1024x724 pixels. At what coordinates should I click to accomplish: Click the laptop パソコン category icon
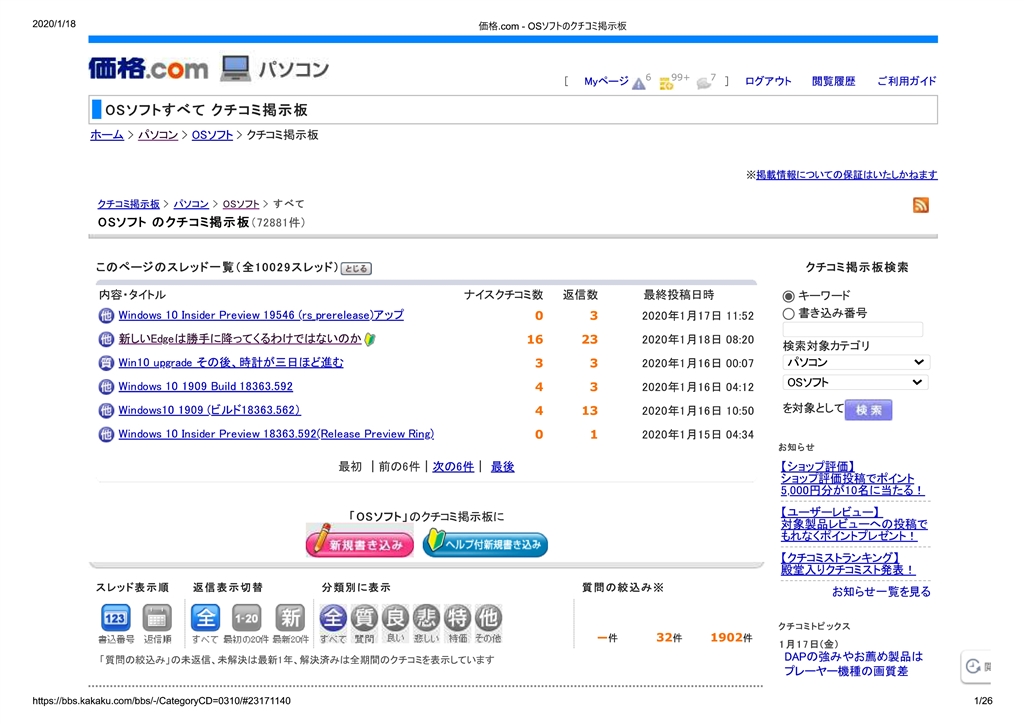(235, 68)
